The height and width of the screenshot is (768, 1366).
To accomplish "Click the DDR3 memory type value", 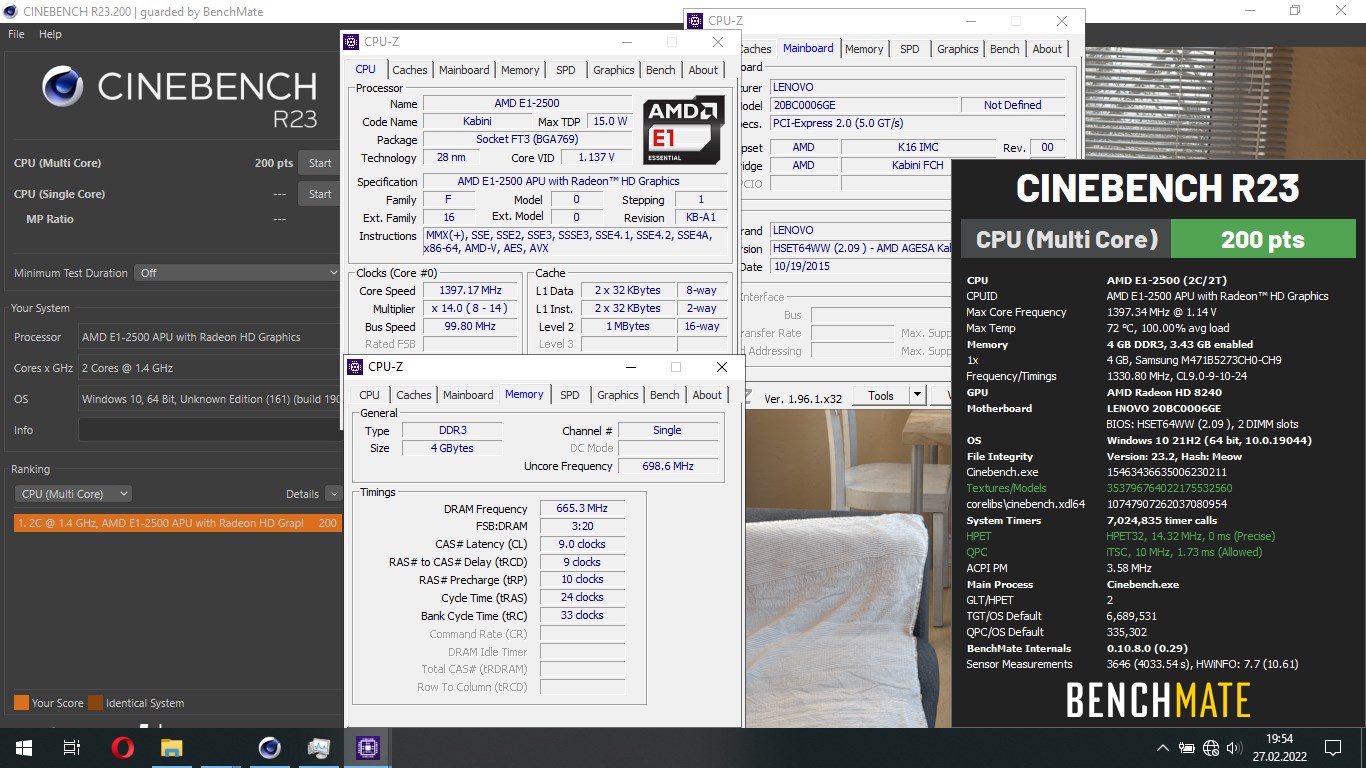I will (x=452, y=430).
